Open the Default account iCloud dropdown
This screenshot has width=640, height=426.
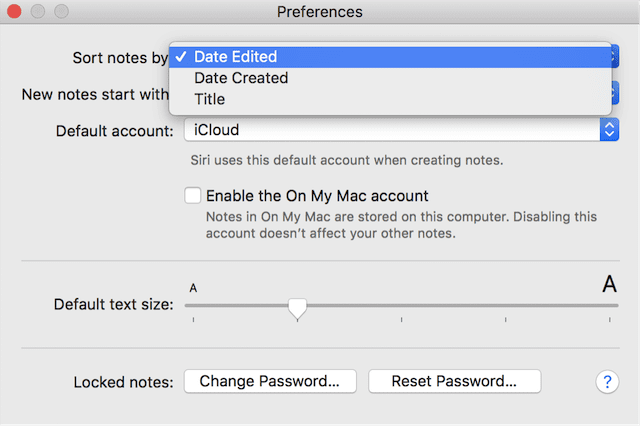point(390,130)
